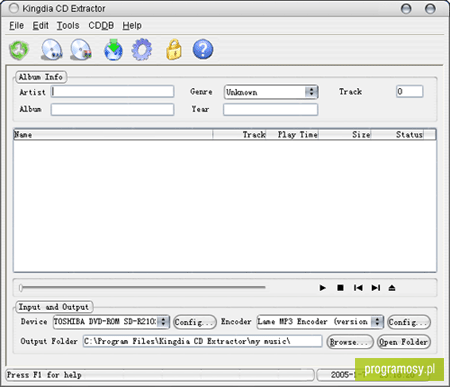Click the playback position slider handle
This screenshot has width=450, height=387.
[x=21, y=288]
